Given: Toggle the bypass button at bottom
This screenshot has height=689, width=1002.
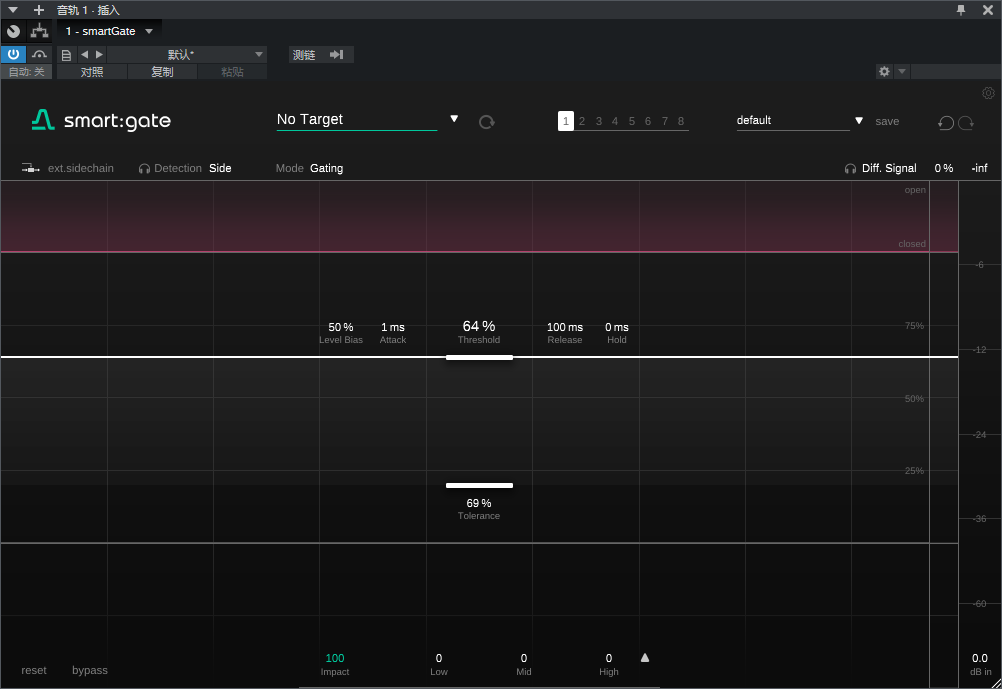Looking at the screenshot, I should point(90,670).
